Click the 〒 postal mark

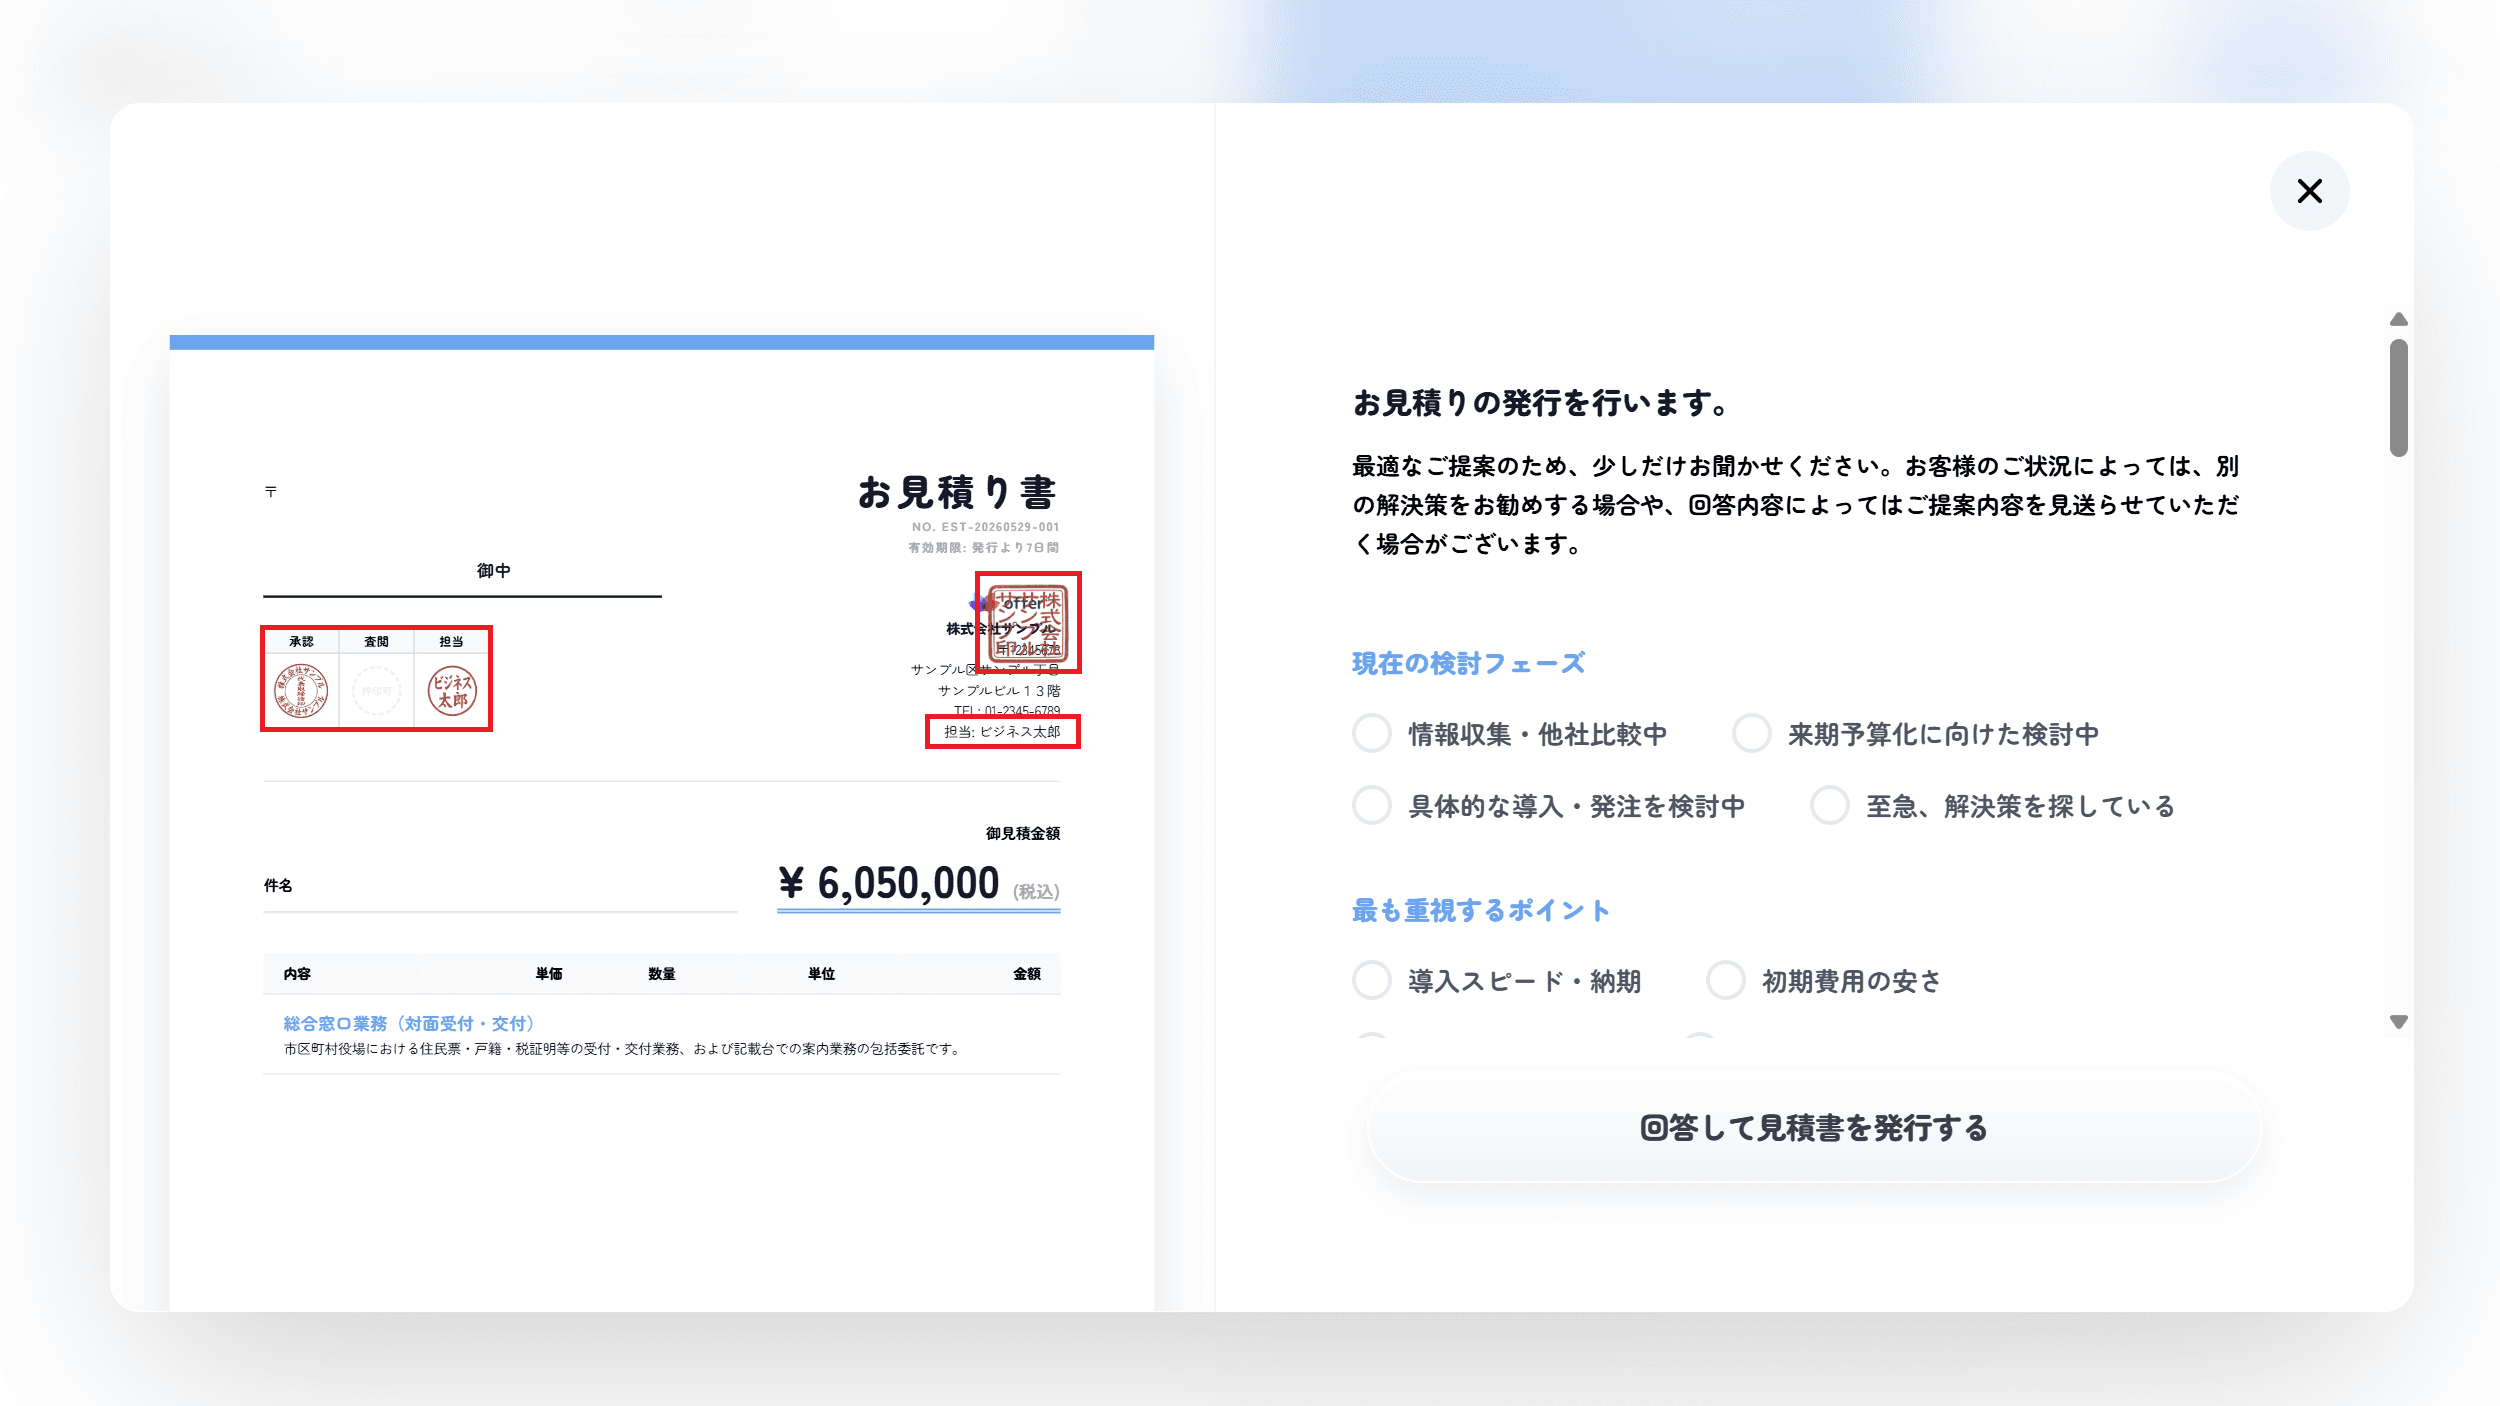click(270, 491)
